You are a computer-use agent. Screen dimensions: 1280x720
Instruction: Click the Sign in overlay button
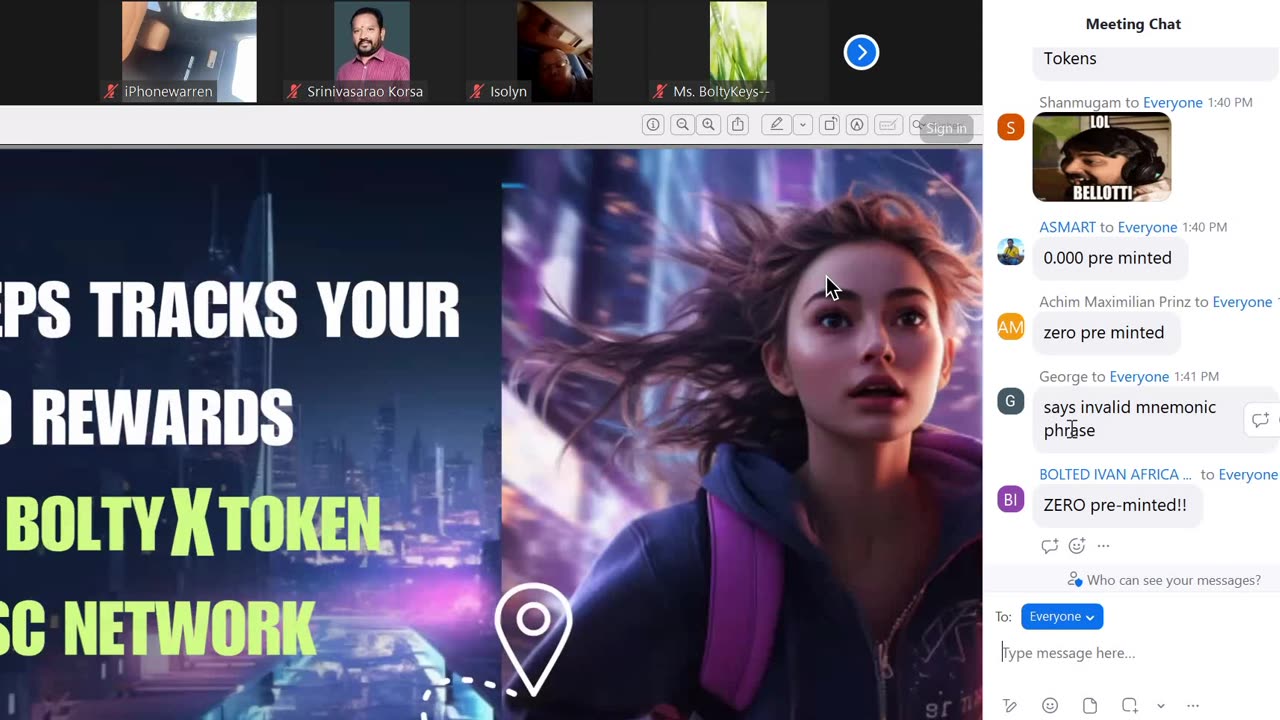[x=946, y=128]
